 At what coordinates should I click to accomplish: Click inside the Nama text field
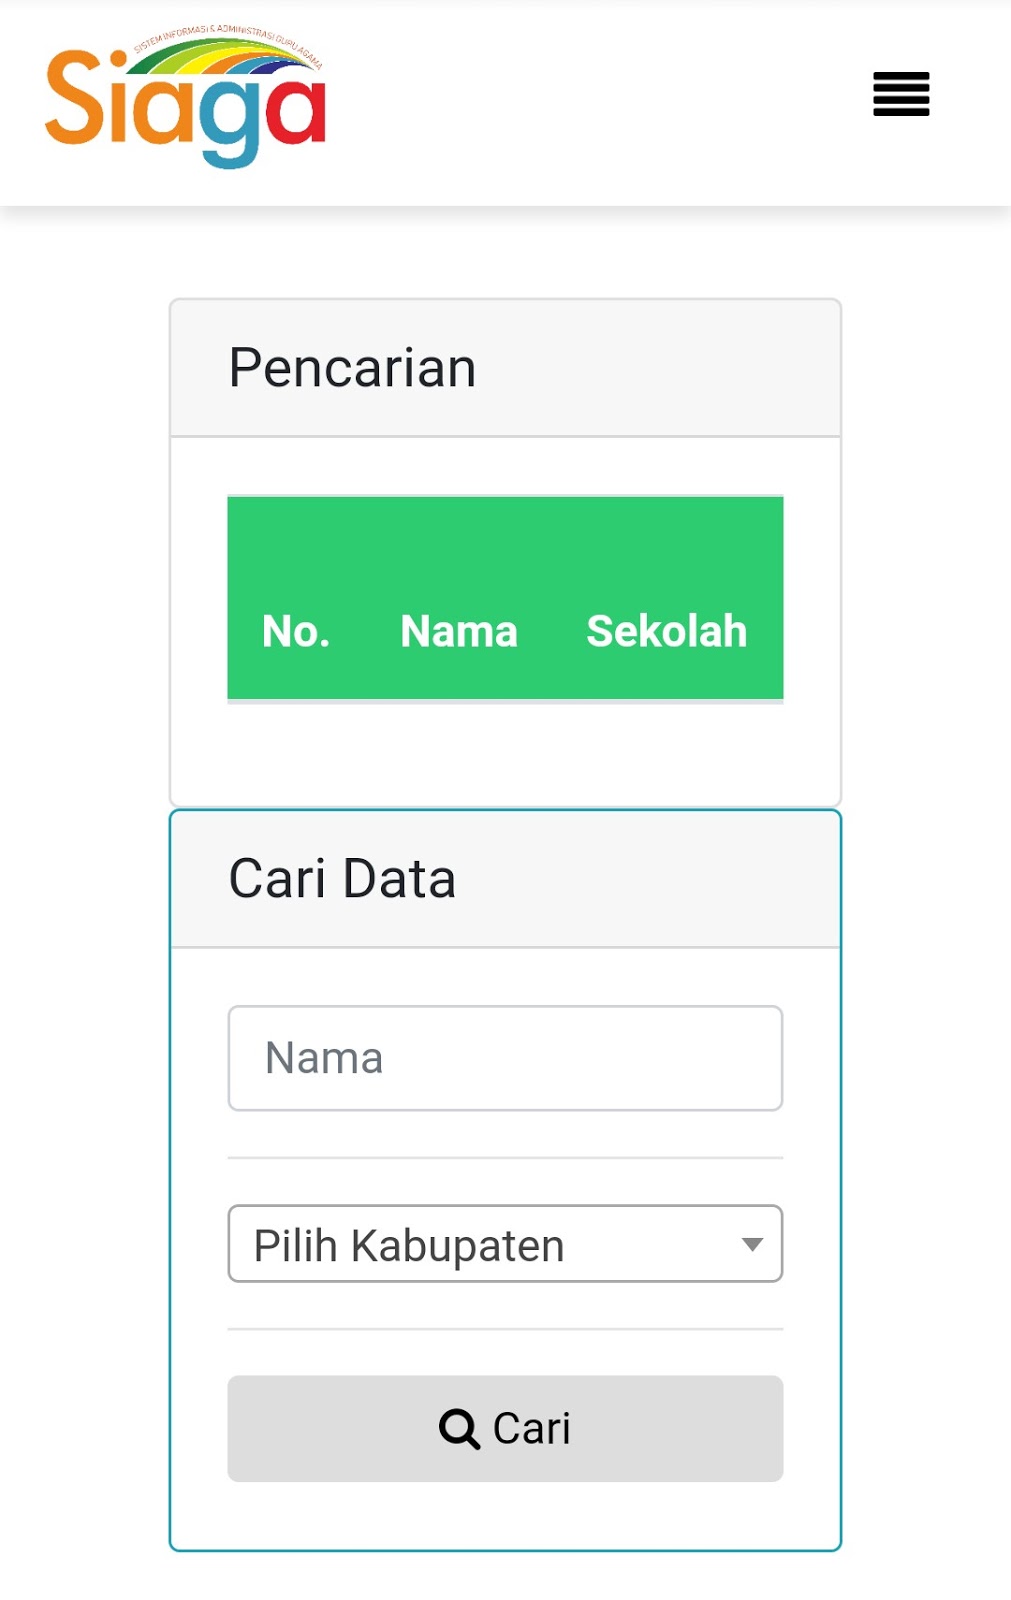point(504,1058)
